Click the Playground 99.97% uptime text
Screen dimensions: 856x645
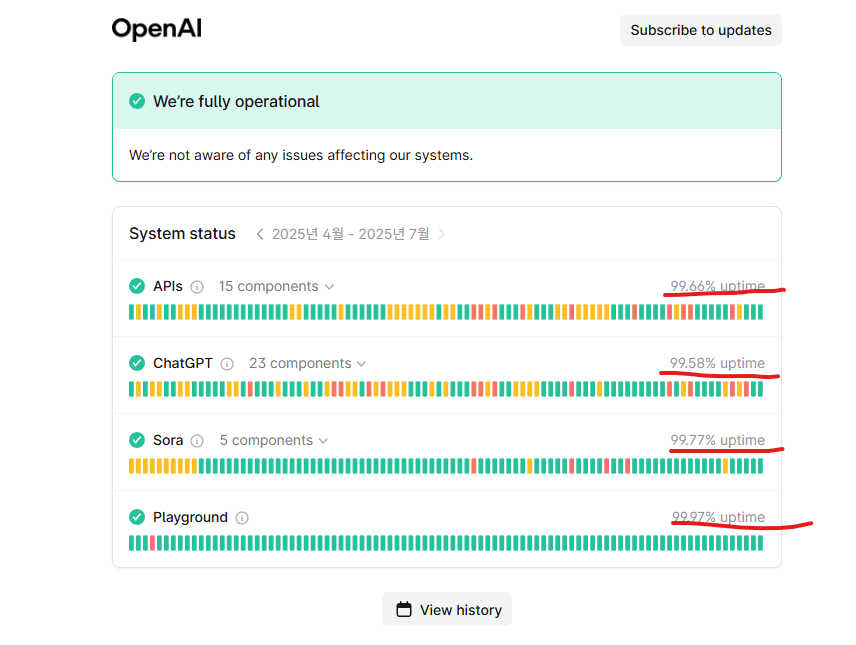click(718, 517)
